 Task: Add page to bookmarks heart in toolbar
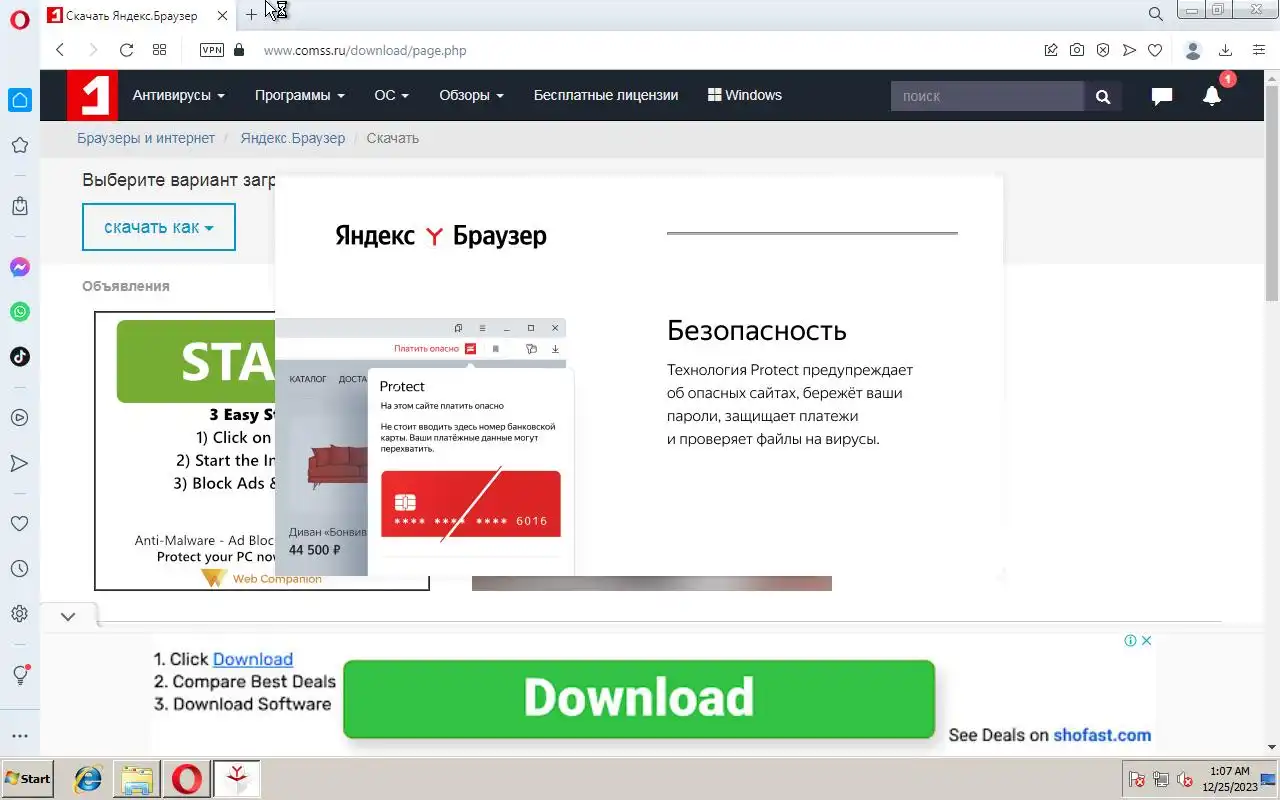(1155, 50)
